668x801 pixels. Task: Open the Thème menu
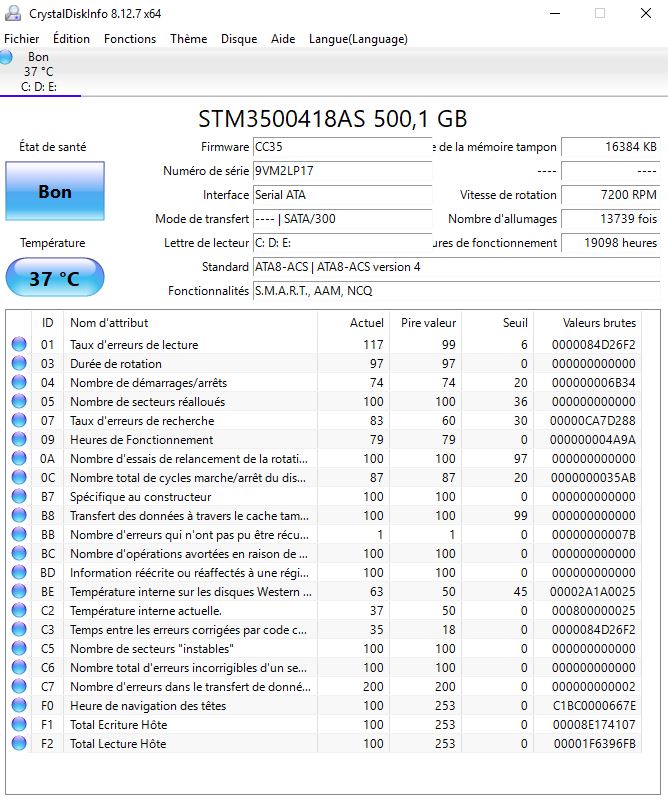188,39
